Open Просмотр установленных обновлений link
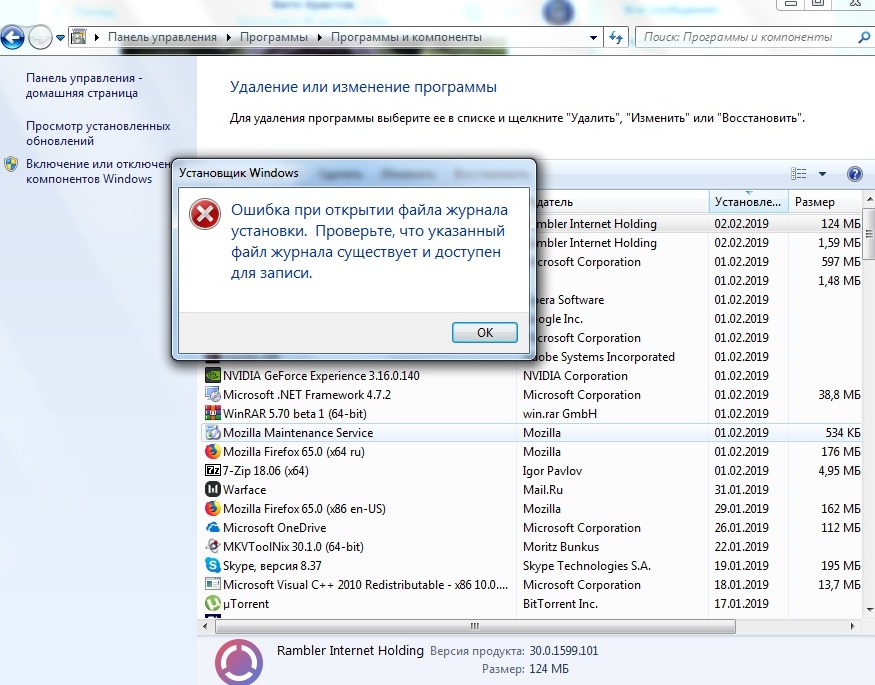The image size is (875, 685). (98, 133)
